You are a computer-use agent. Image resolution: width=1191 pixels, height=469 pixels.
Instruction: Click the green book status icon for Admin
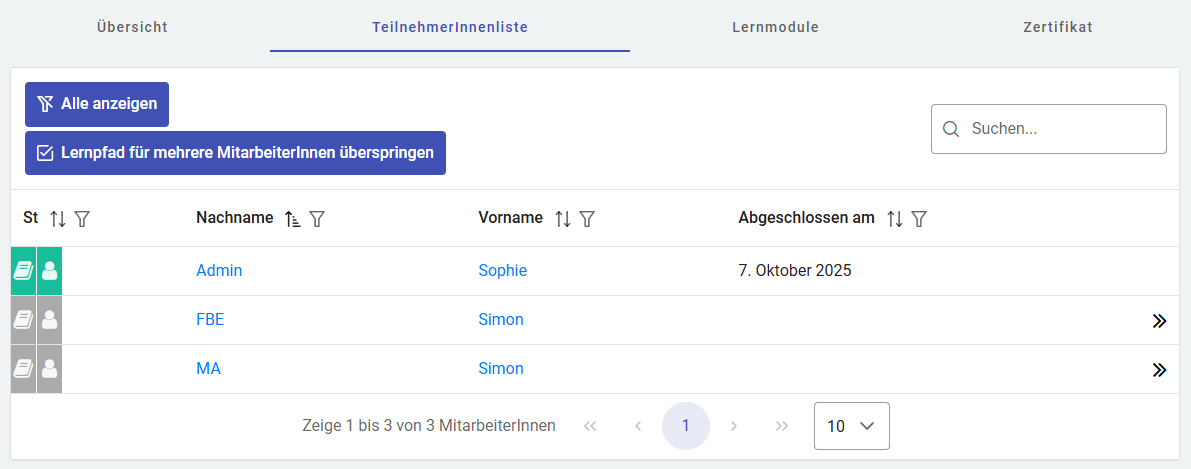point(23,271)
